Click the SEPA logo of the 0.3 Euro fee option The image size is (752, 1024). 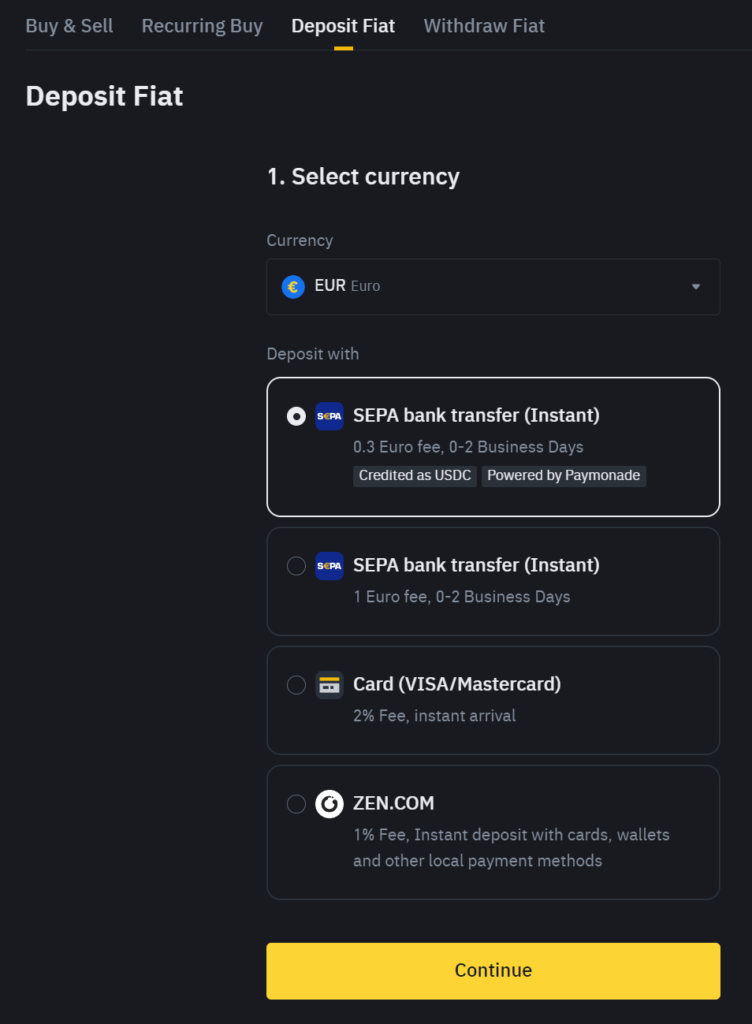329,416
